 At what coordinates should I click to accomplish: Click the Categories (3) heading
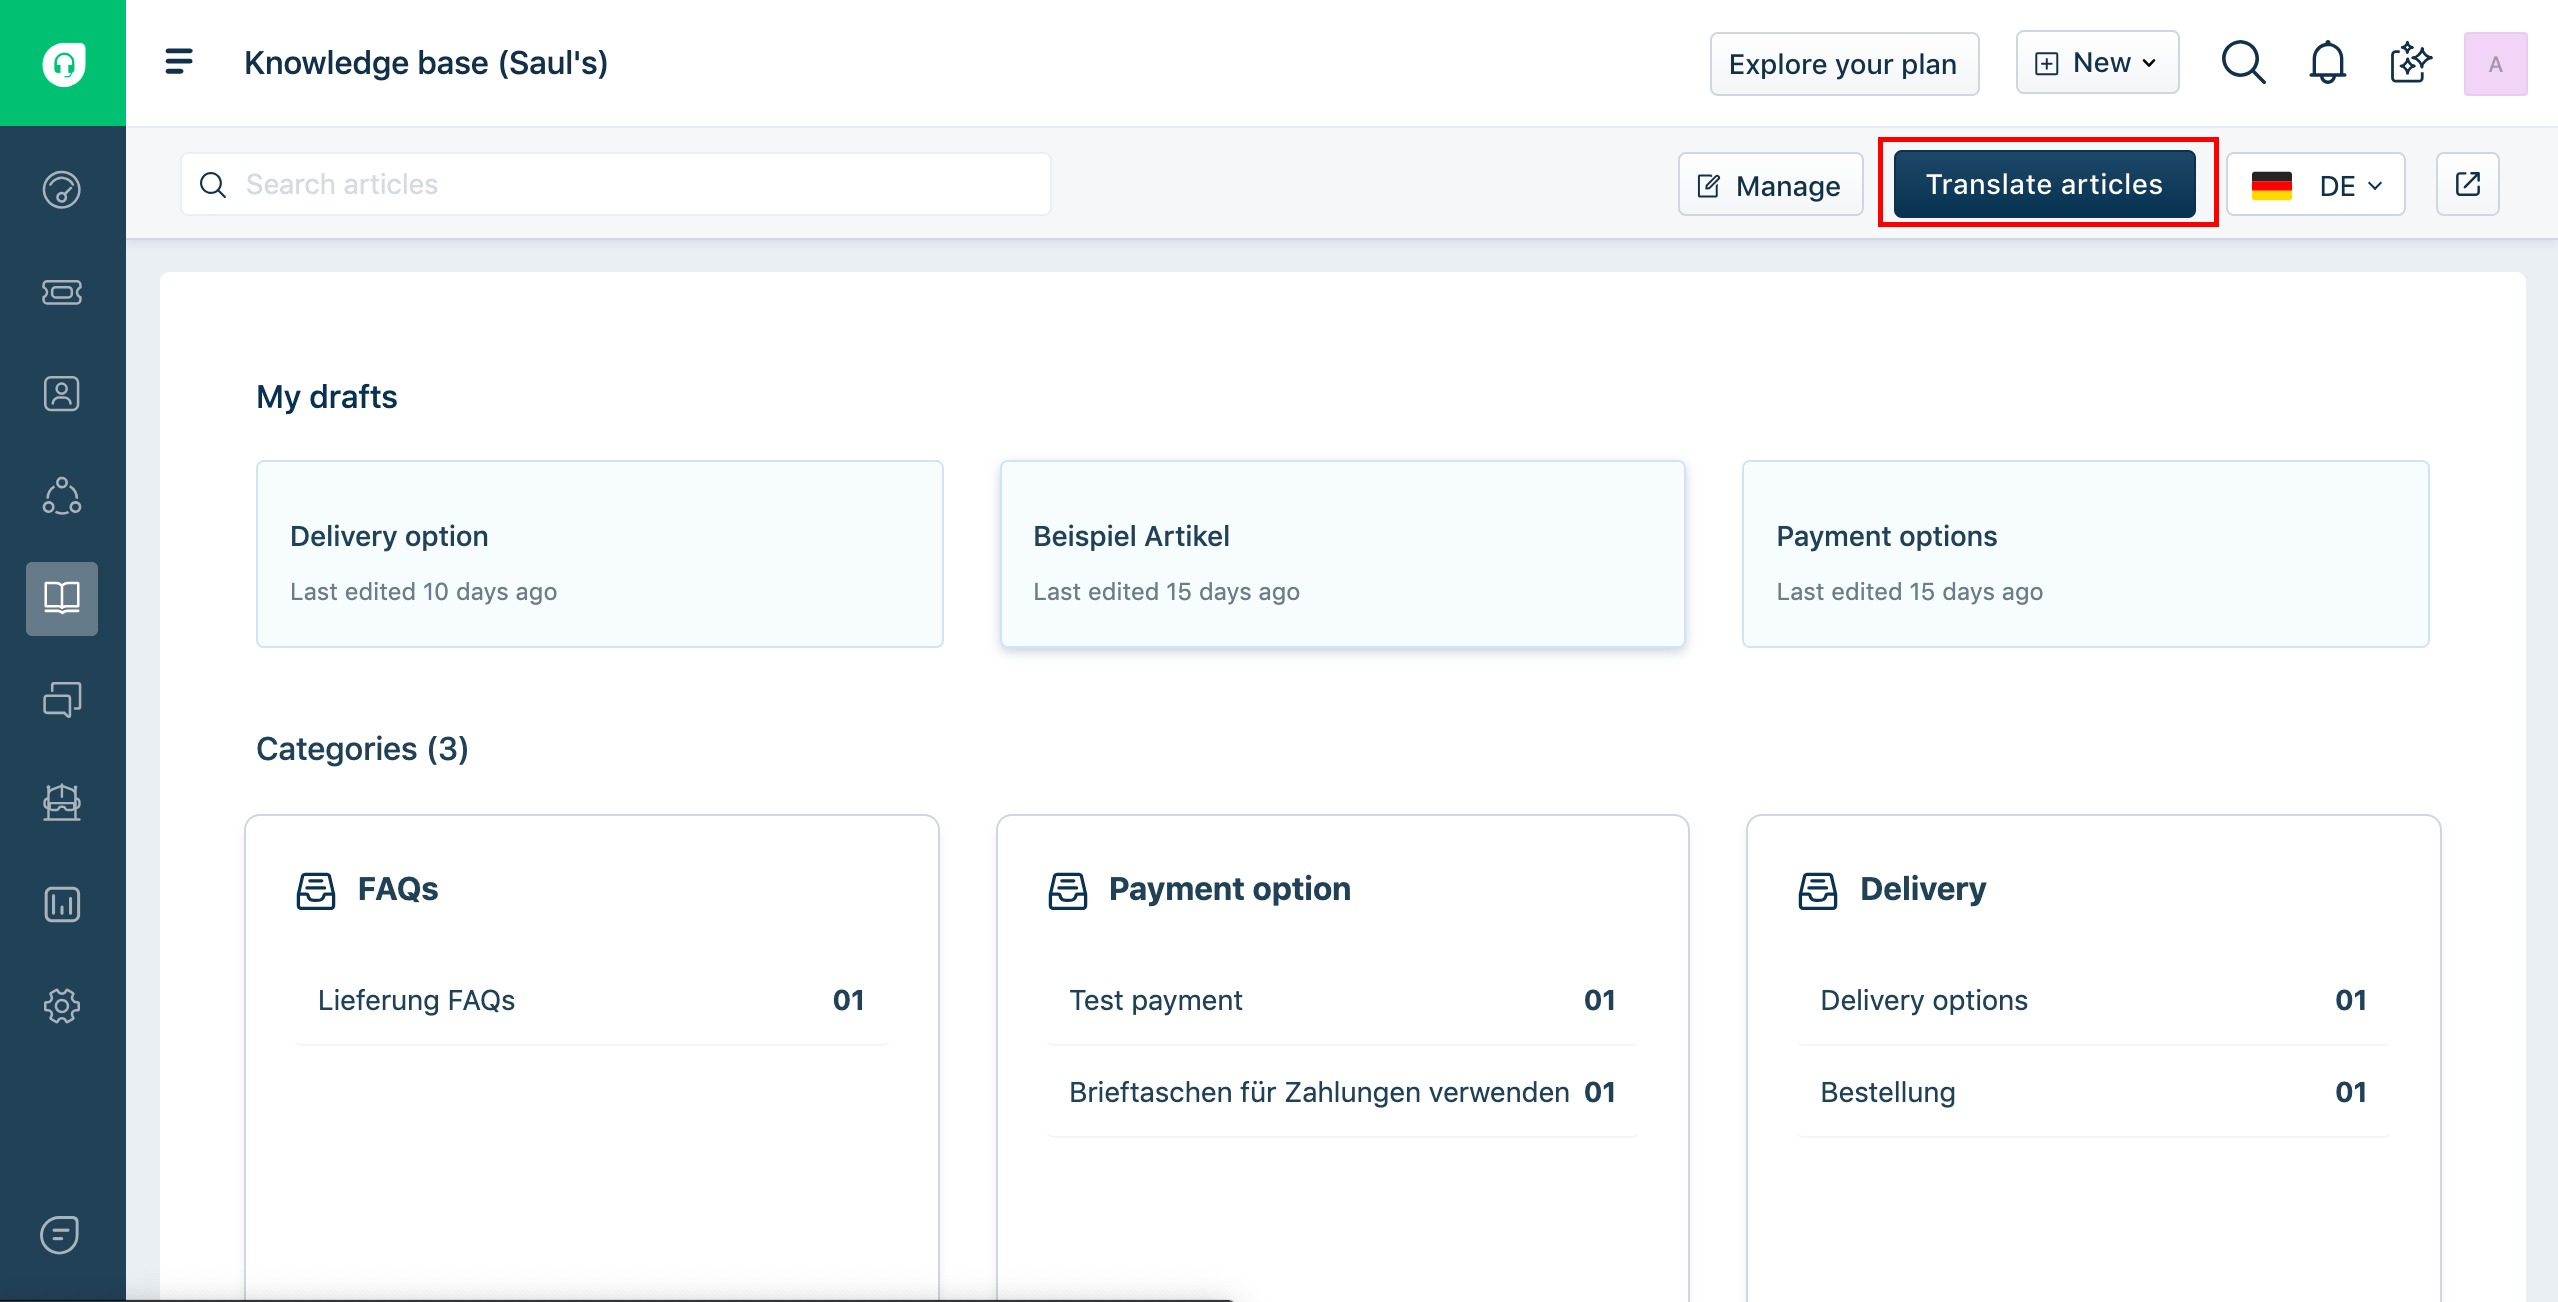(362, 749)
